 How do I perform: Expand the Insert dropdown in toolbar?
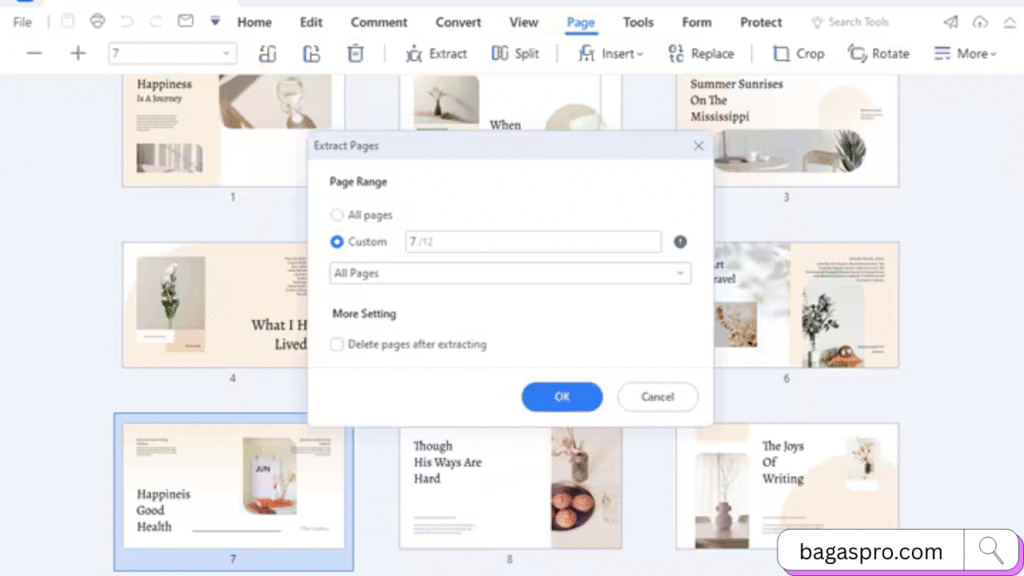click(x=611, y=54)
